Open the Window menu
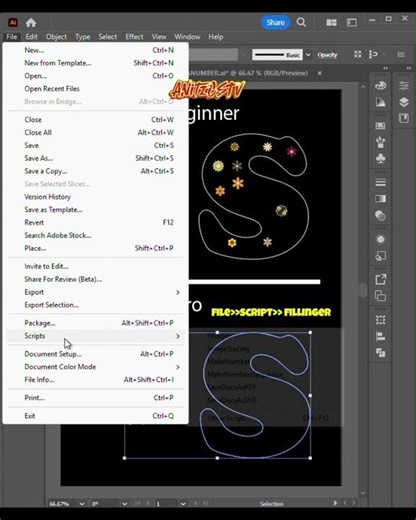 click(x=187, y=37)
